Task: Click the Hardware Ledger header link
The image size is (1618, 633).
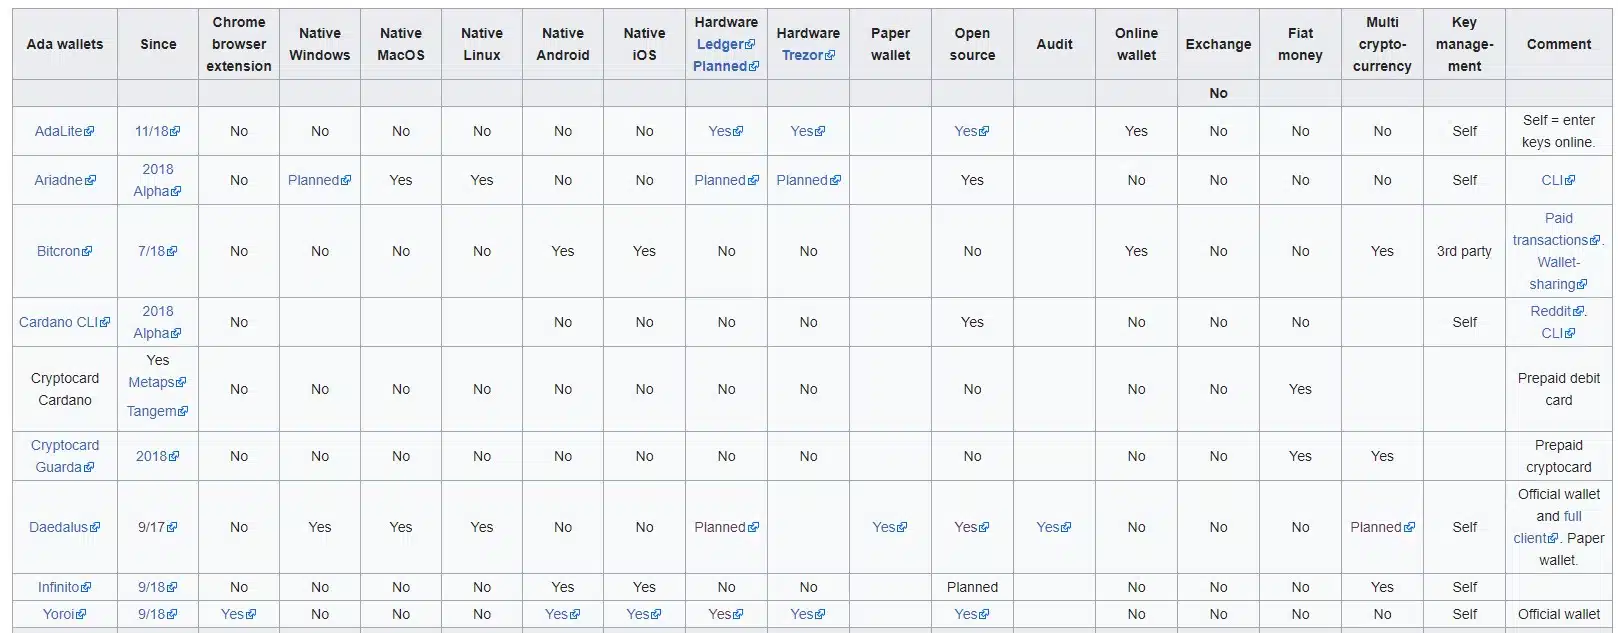Action: (726, 44)
